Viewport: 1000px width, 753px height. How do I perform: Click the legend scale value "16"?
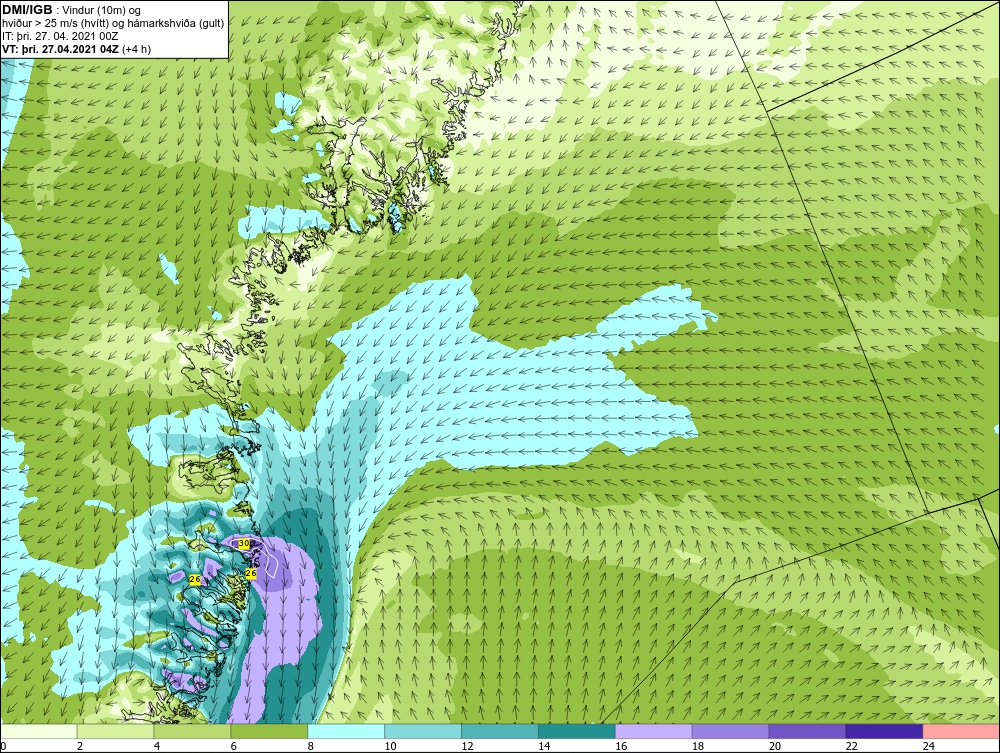[x=621, y=746]
